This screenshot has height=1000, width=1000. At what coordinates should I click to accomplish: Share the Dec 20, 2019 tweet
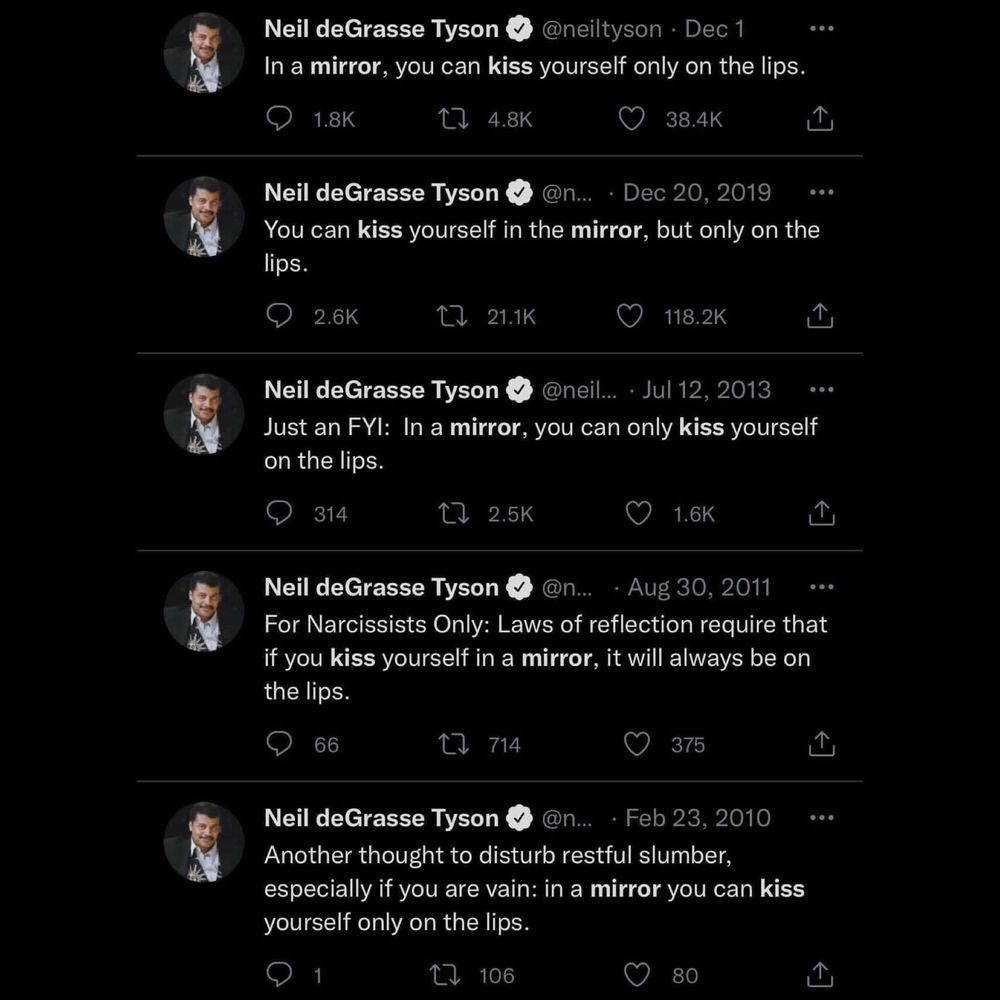click(x=820, y=316)
